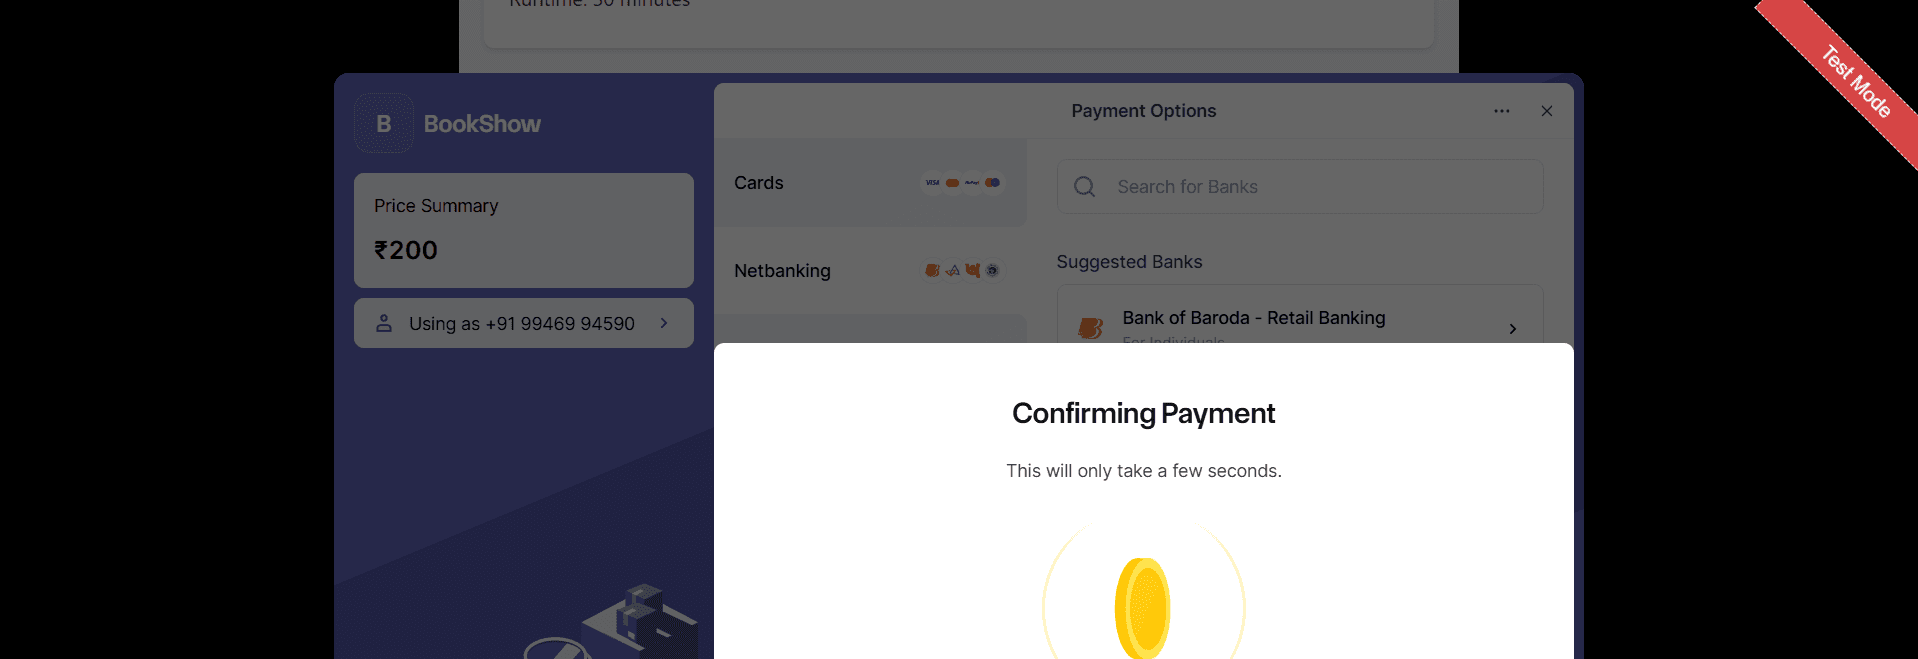Click the Axis Bank icon in the Netbanking row
Viewport: 1918px width, 659px height.
coord(952,270)
